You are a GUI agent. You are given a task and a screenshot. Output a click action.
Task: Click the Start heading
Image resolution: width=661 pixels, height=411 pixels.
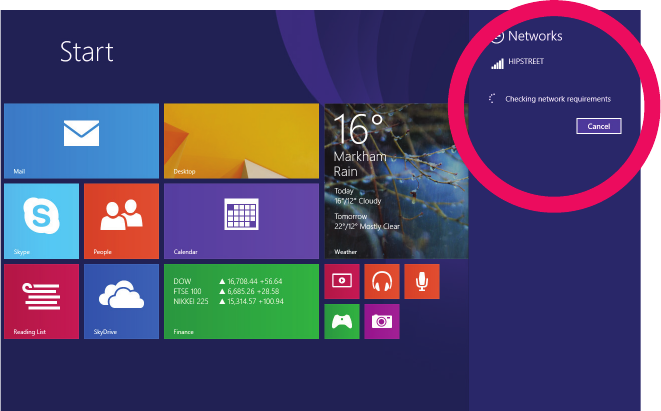click(x=86, y=52)
